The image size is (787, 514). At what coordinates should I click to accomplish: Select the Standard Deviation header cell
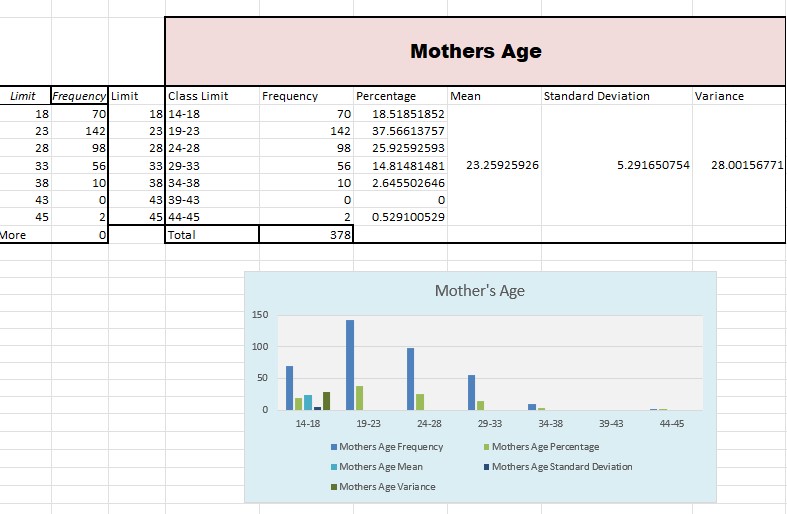tap(616, 96)
